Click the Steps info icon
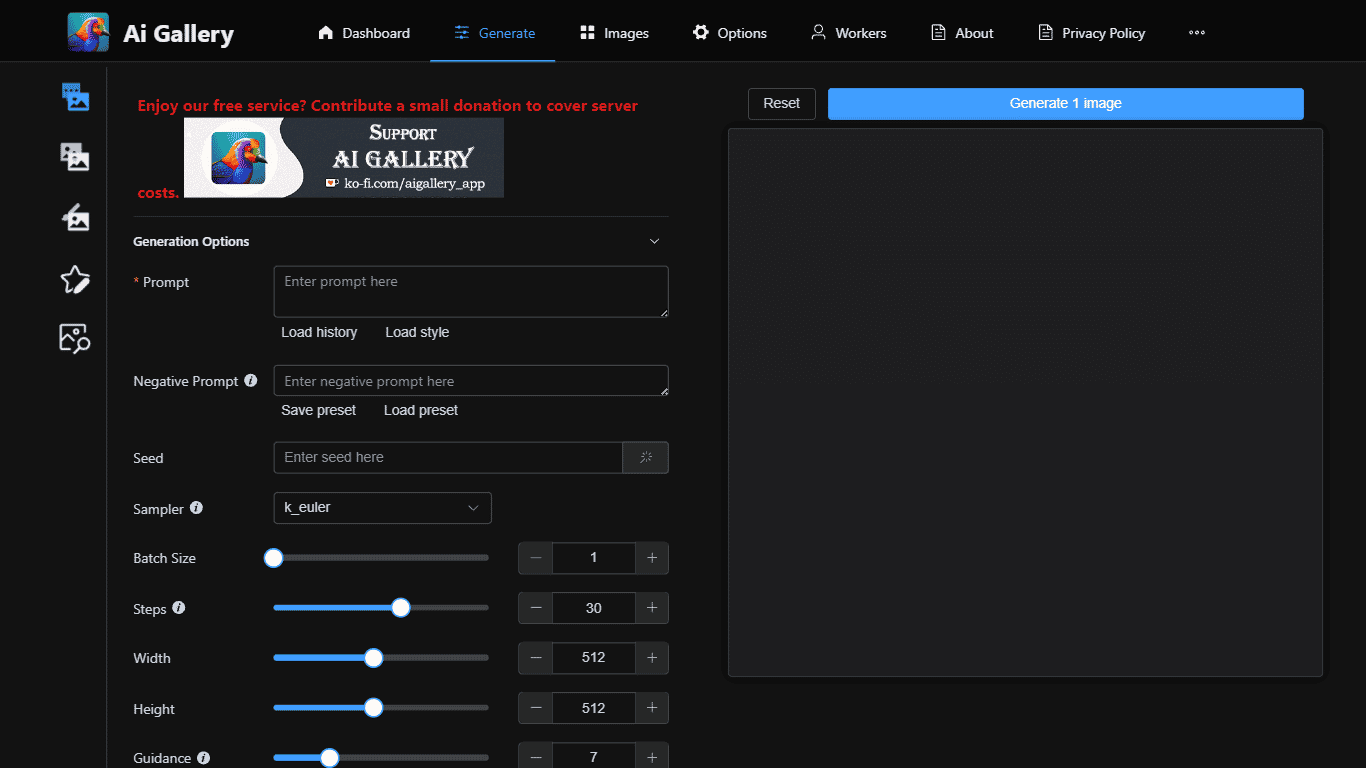 point(179,607)
